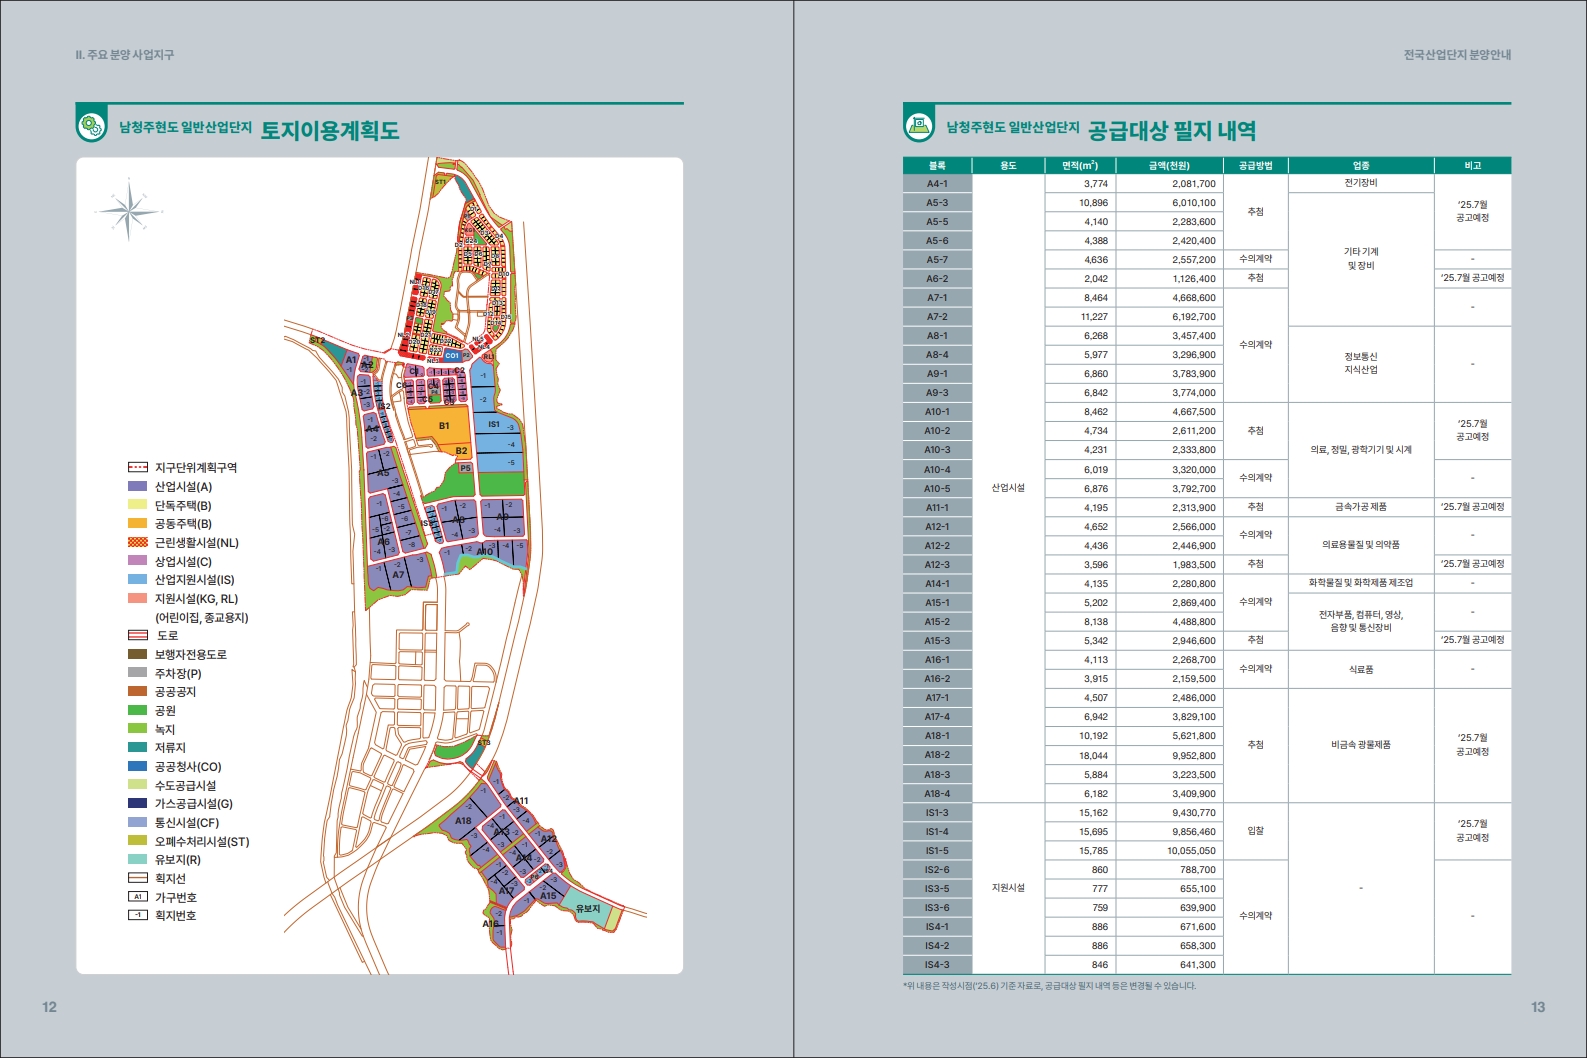Screen dimensions: 1587x1058
Task: Select the 가스공급시설(G) navy legend swatch
Action: pos(138,803)
